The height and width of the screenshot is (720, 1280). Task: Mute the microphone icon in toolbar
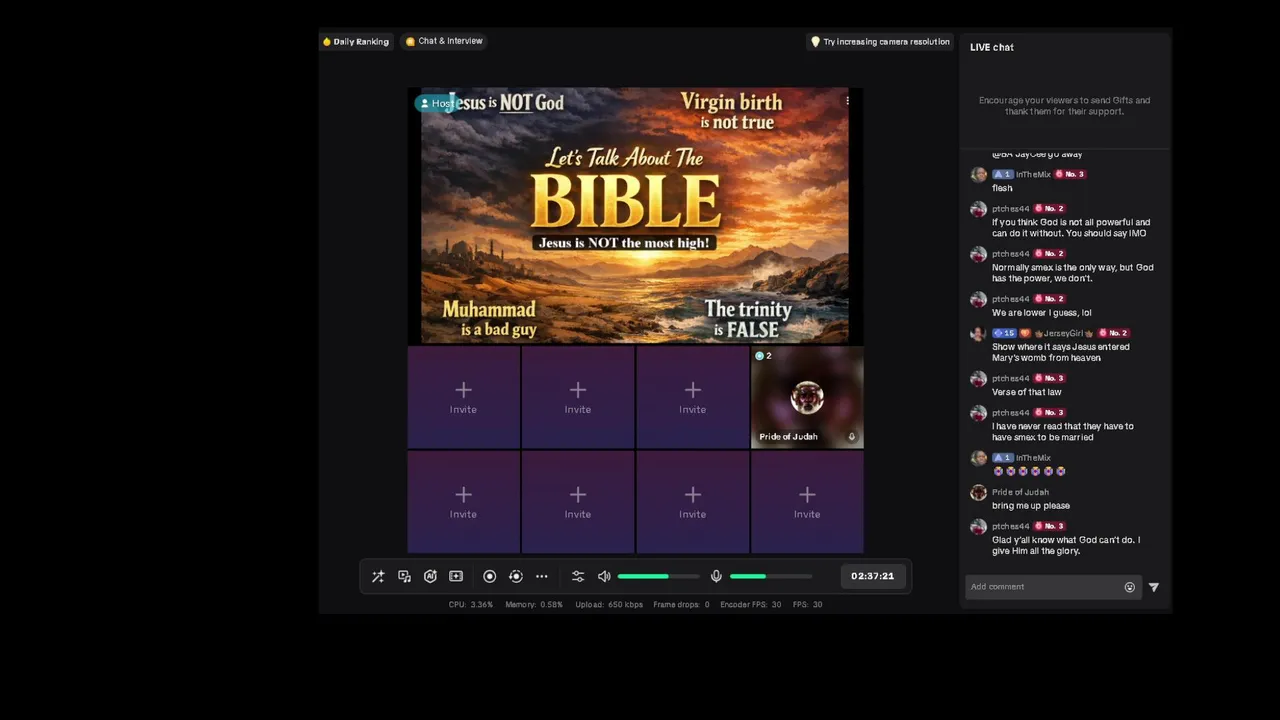[x=716, y=576]
